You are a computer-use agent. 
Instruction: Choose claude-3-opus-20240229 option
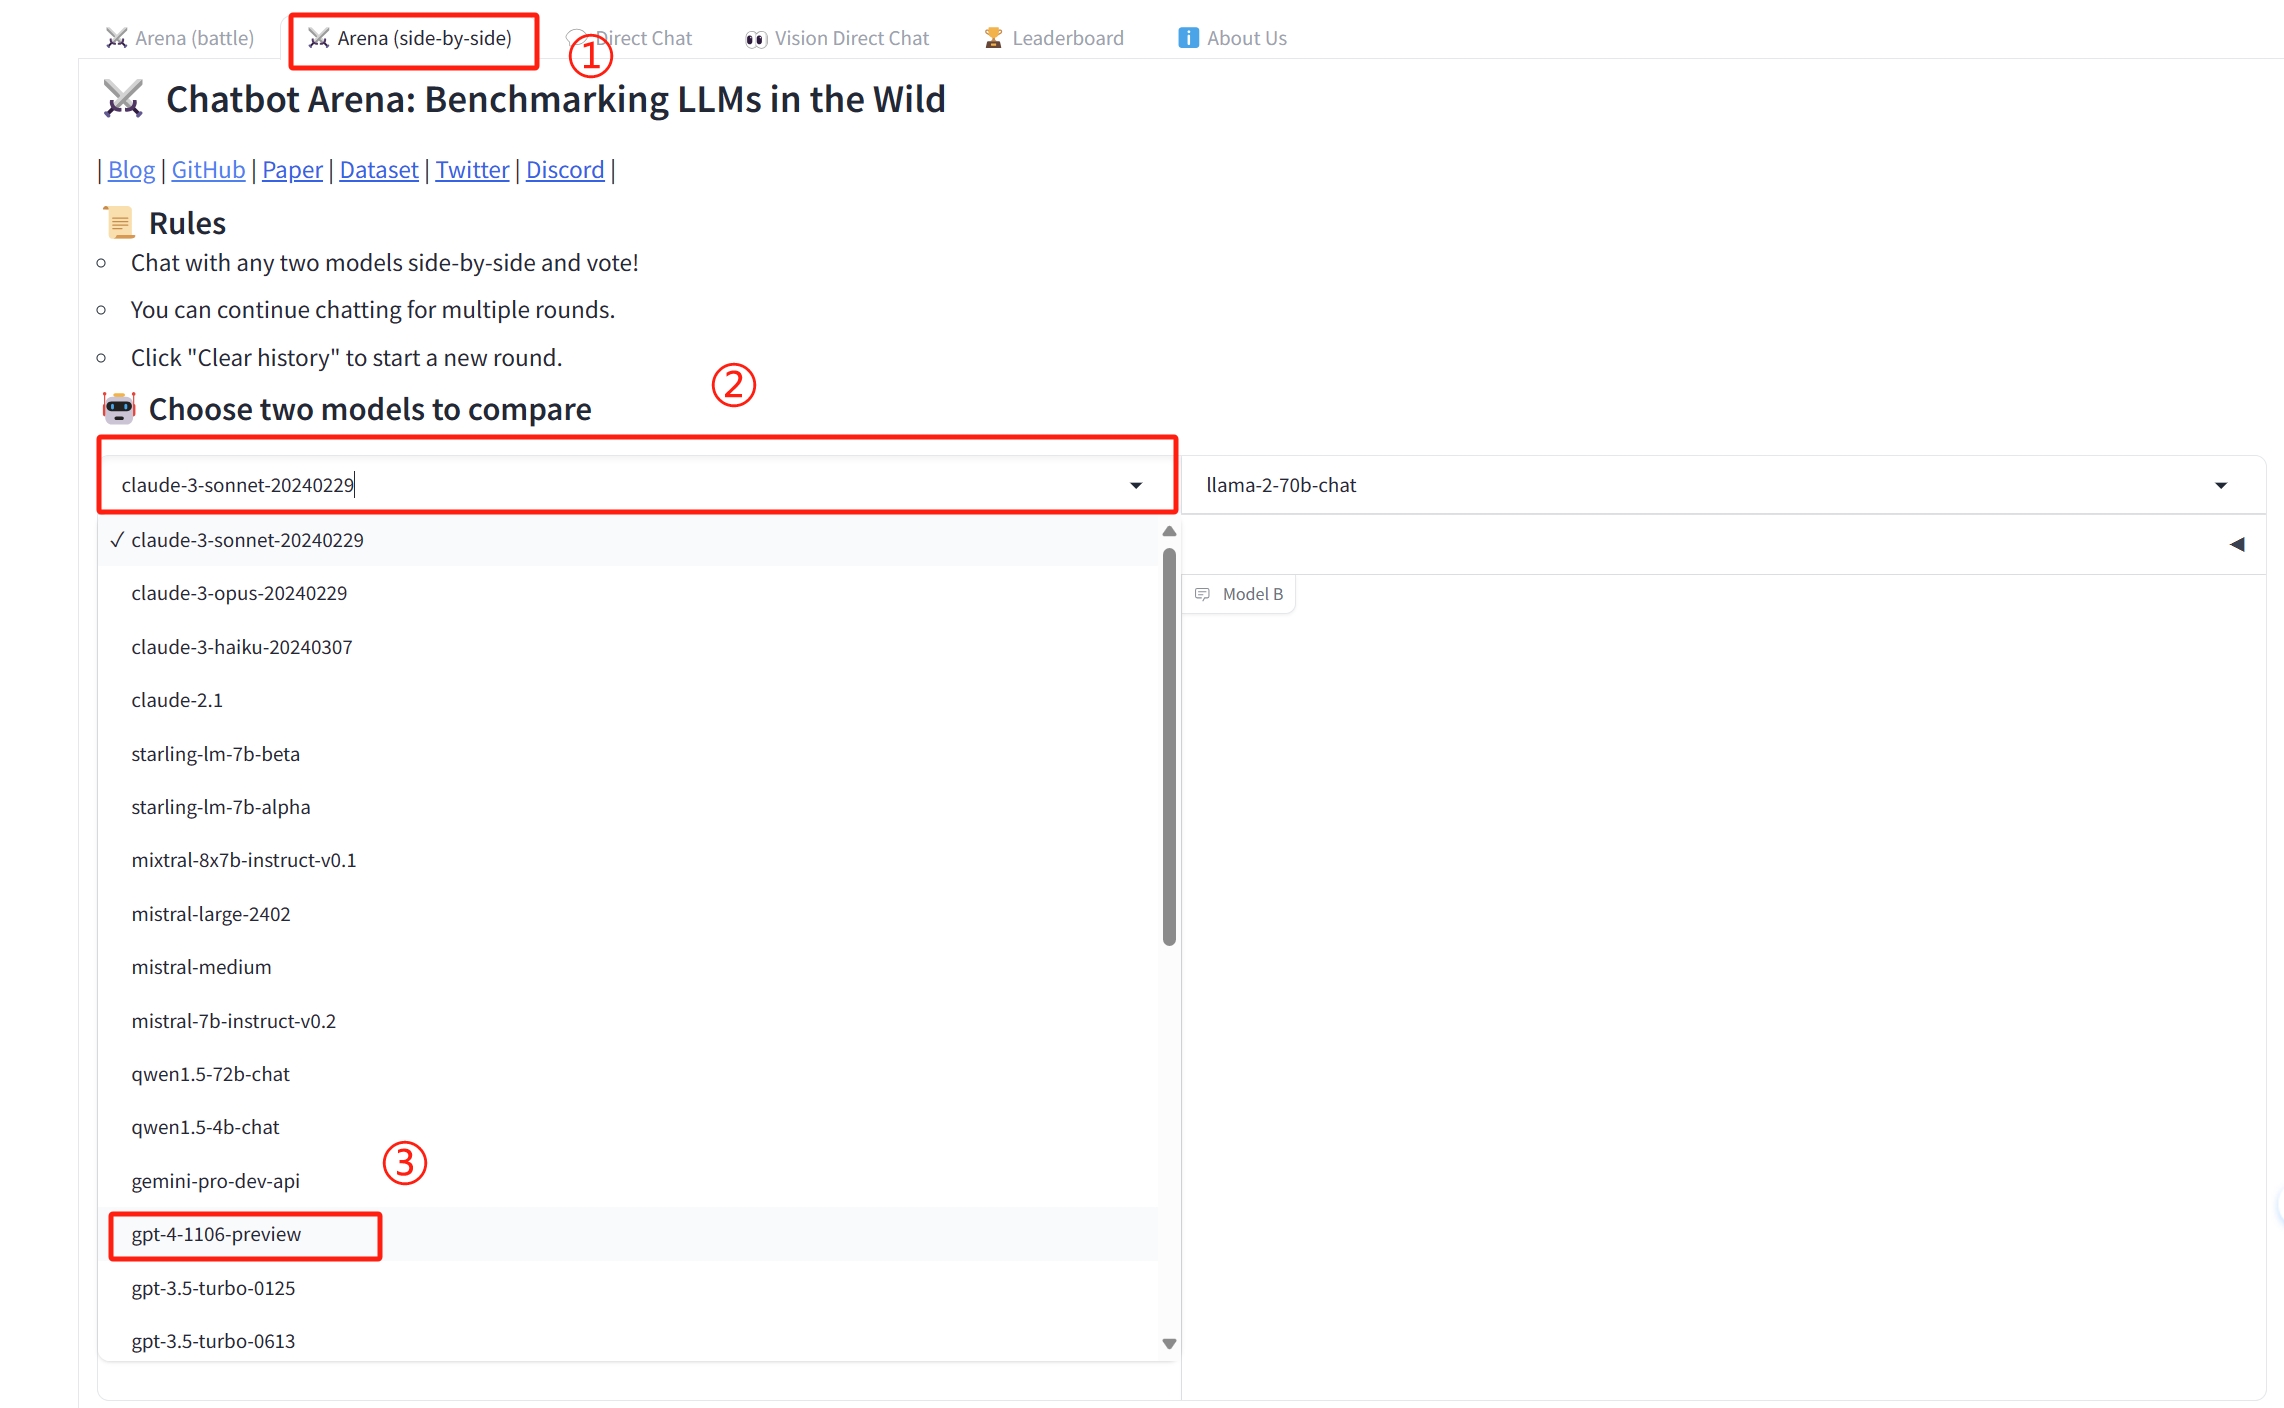pos(239,593)
